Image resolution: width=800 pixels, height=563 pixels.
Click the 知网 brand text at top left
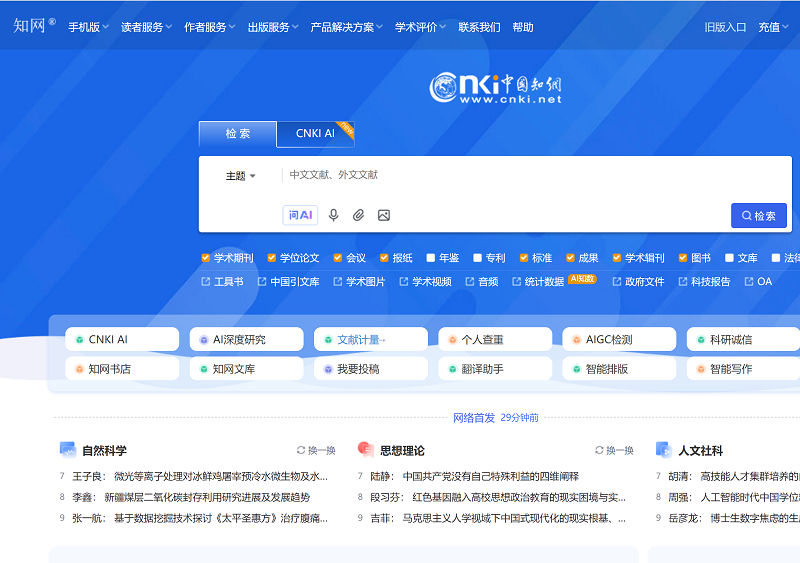pos(30,26)
